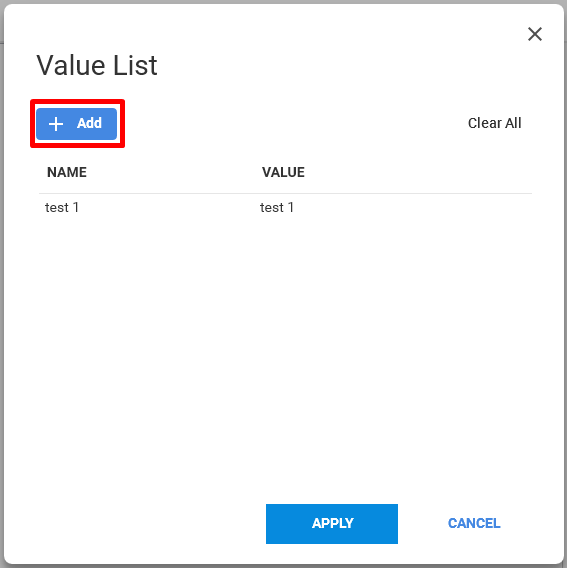
Task: Choose the CANCEL text link
Action: pyautogui.click(x=474, y=523)
